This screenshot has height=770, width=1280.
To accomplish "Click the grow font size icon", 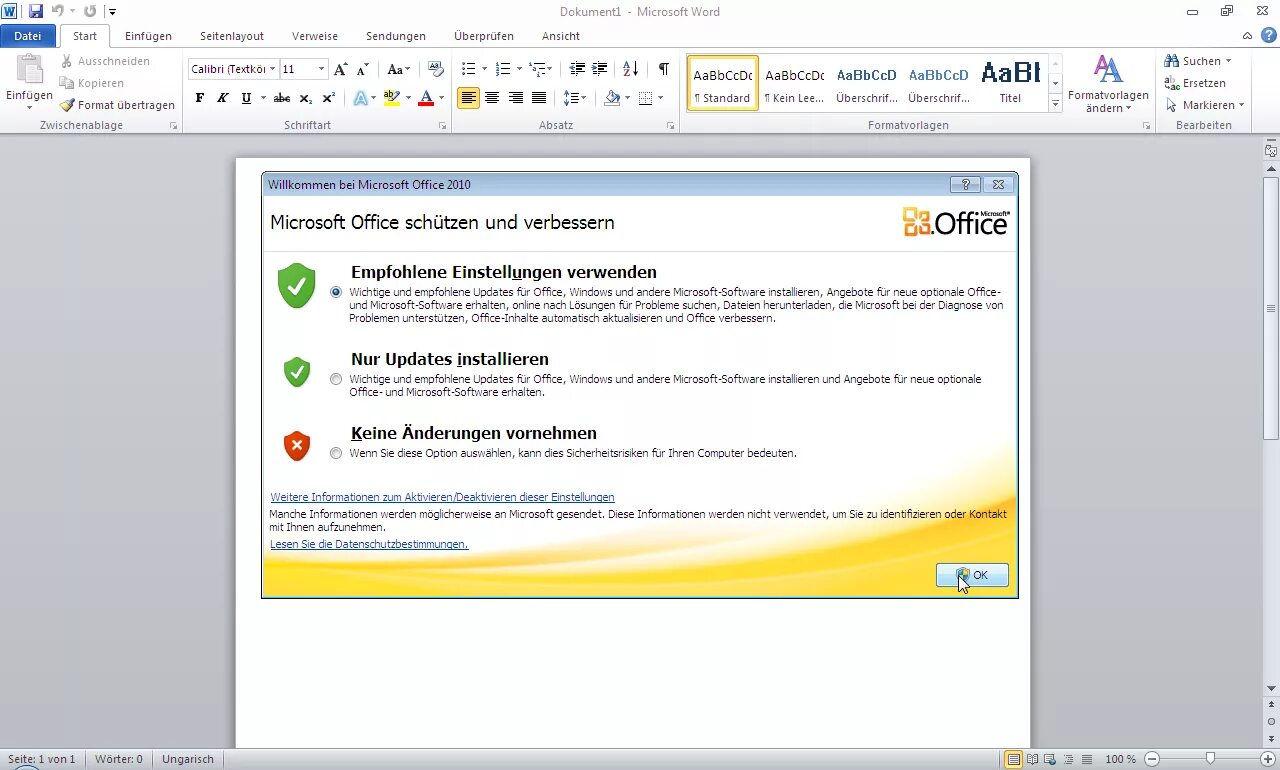I will point(341,69).
